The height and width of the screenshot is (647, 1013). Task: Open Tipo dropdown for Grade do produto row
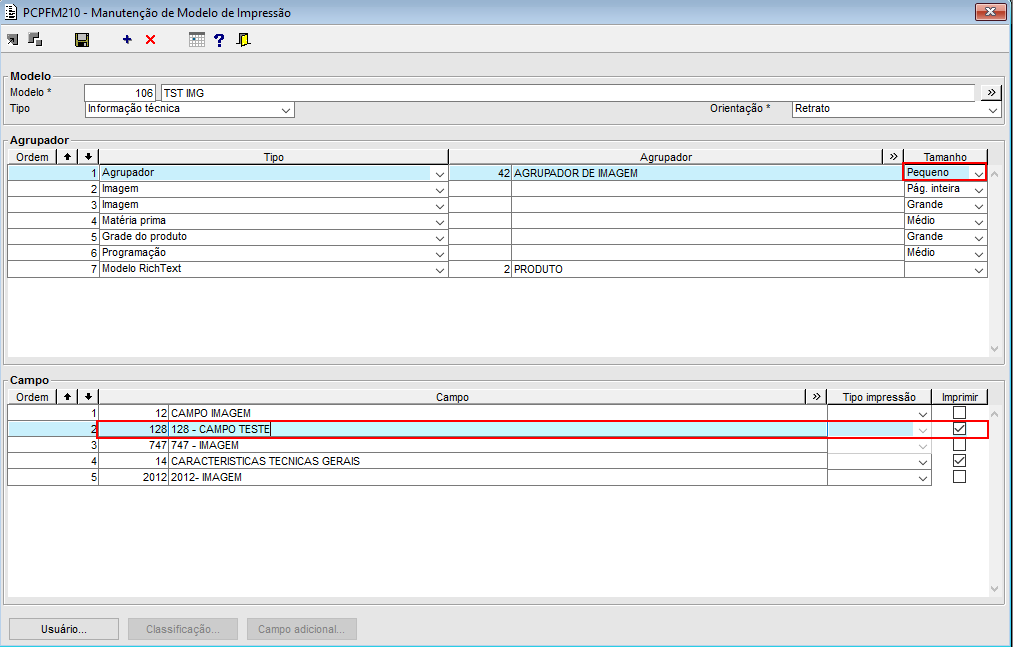point(439,238)
